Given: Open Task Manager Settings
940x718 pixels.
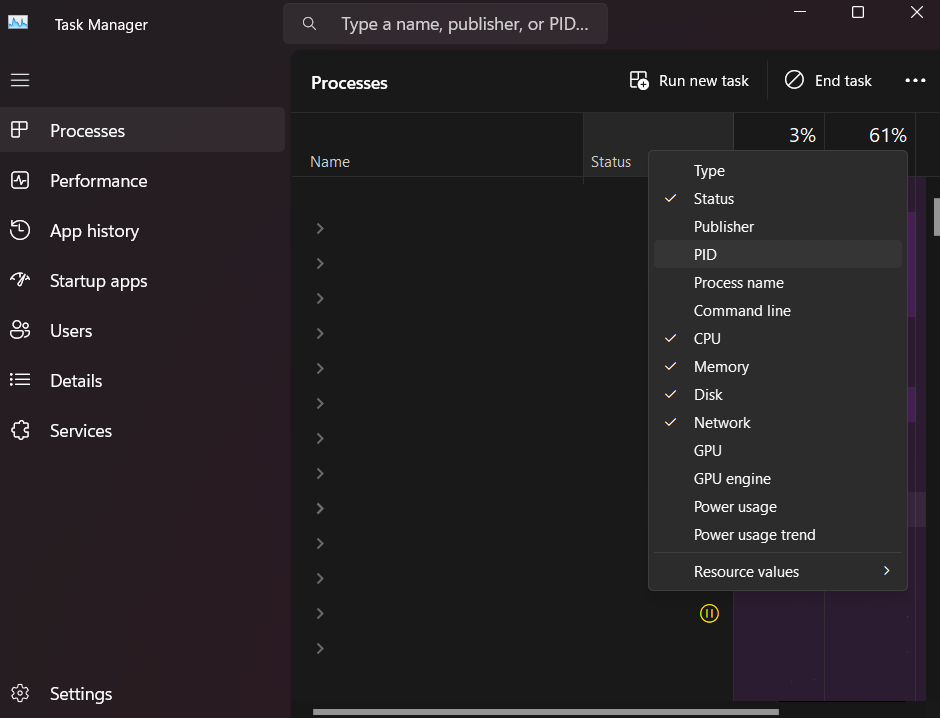Looking at the screenshot, I should [x=143, y=693].
